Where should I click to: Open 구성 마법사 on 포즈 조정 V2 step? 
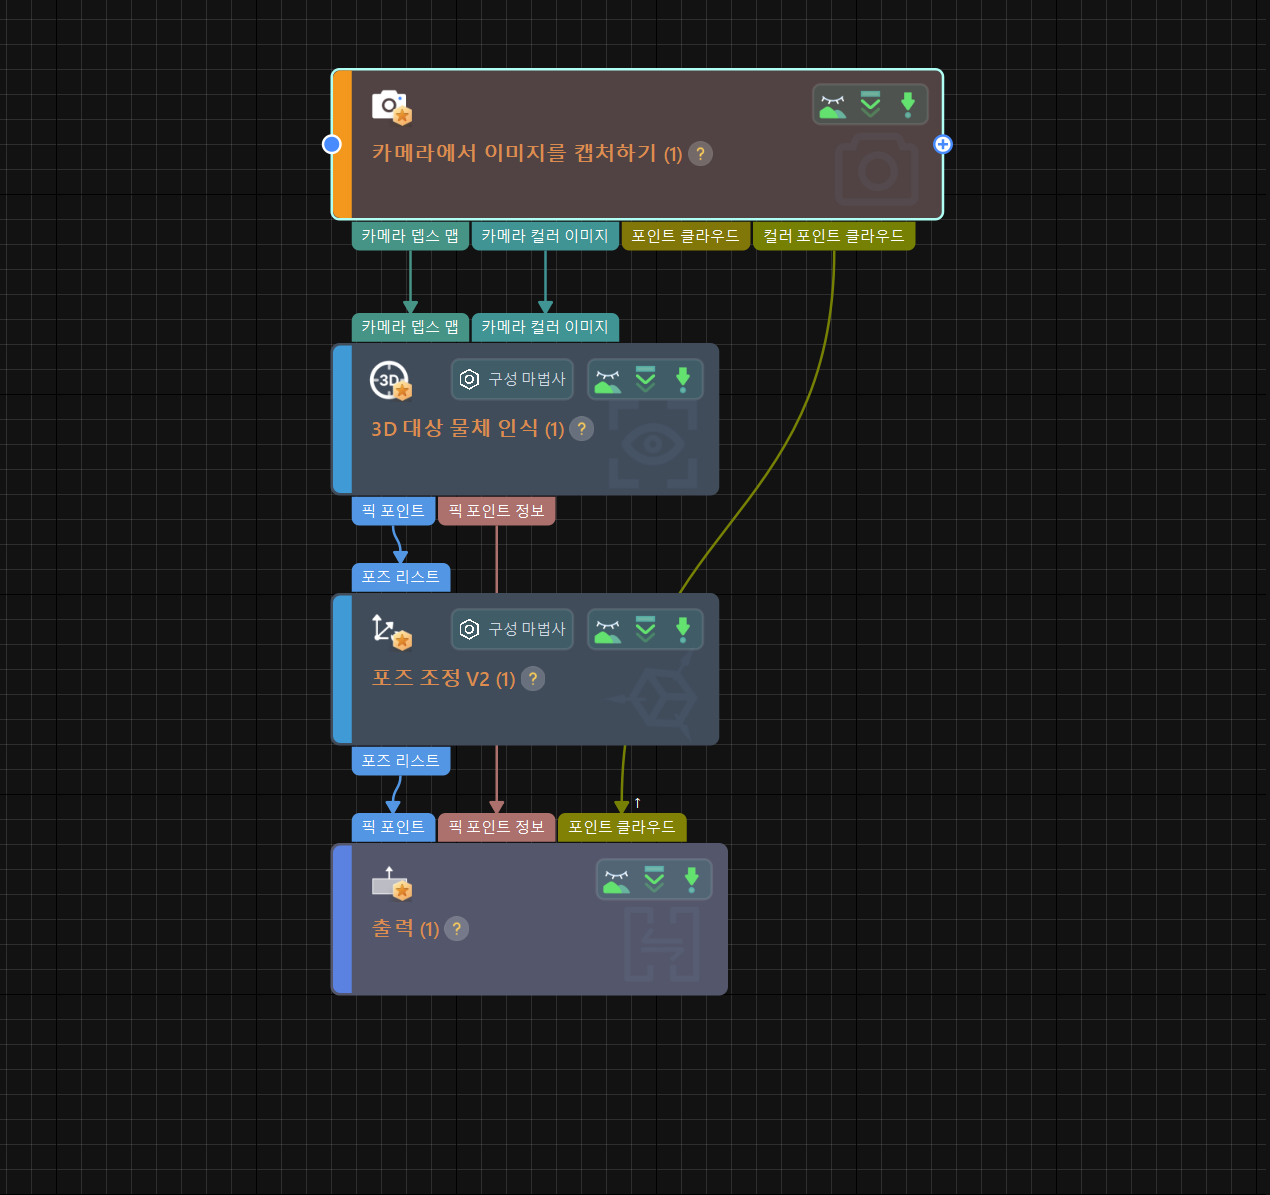(512, 629)
